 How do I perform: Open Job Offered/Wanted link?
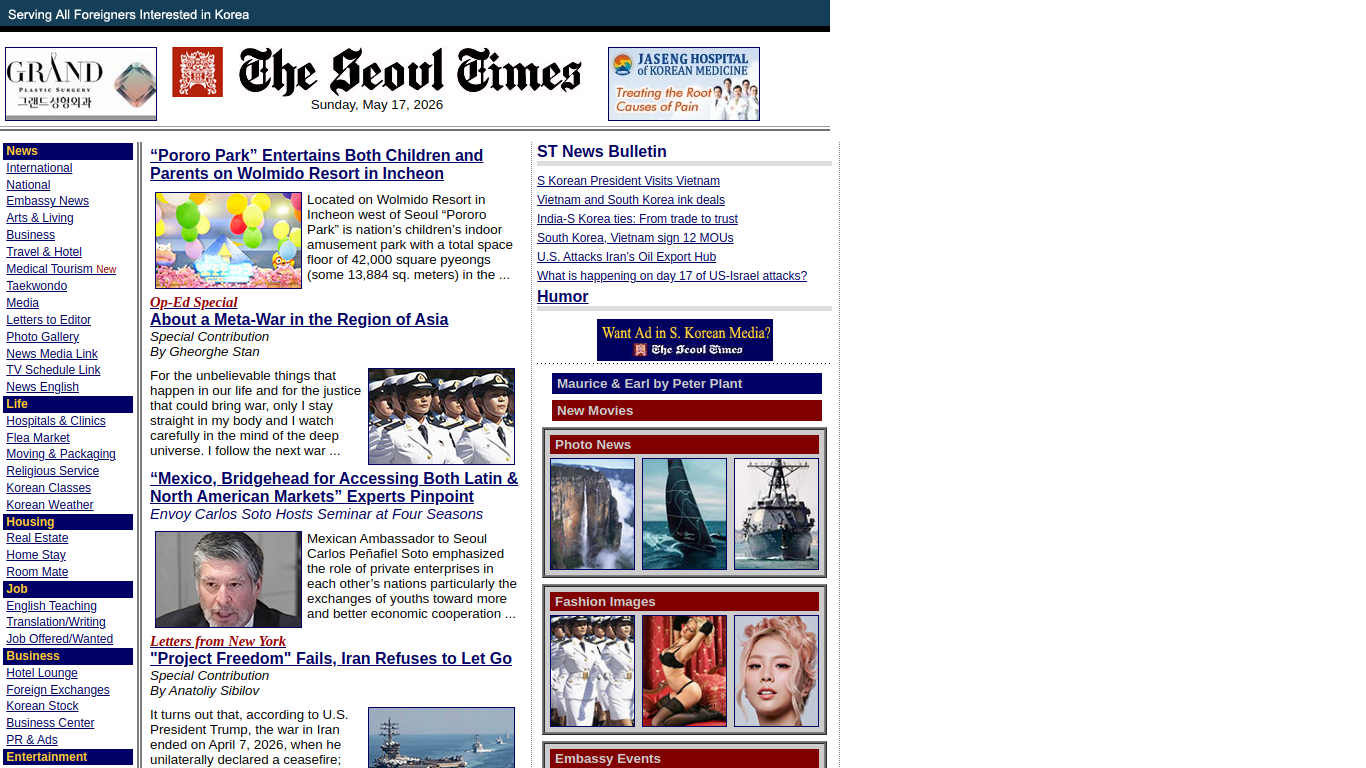tap(59, 639)
